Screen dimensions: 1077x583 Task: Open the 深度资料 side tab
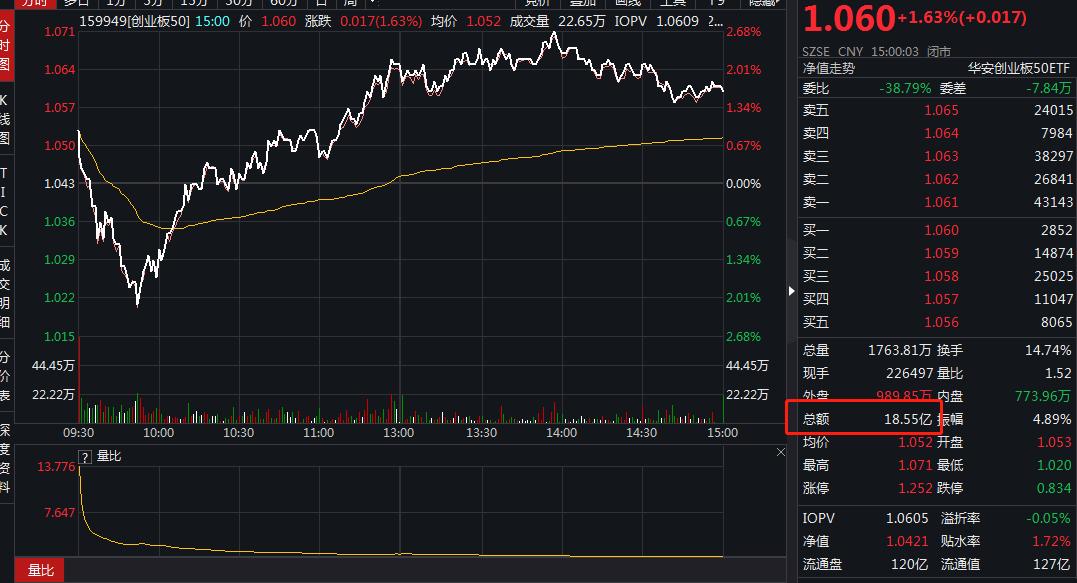pos(6,459)
